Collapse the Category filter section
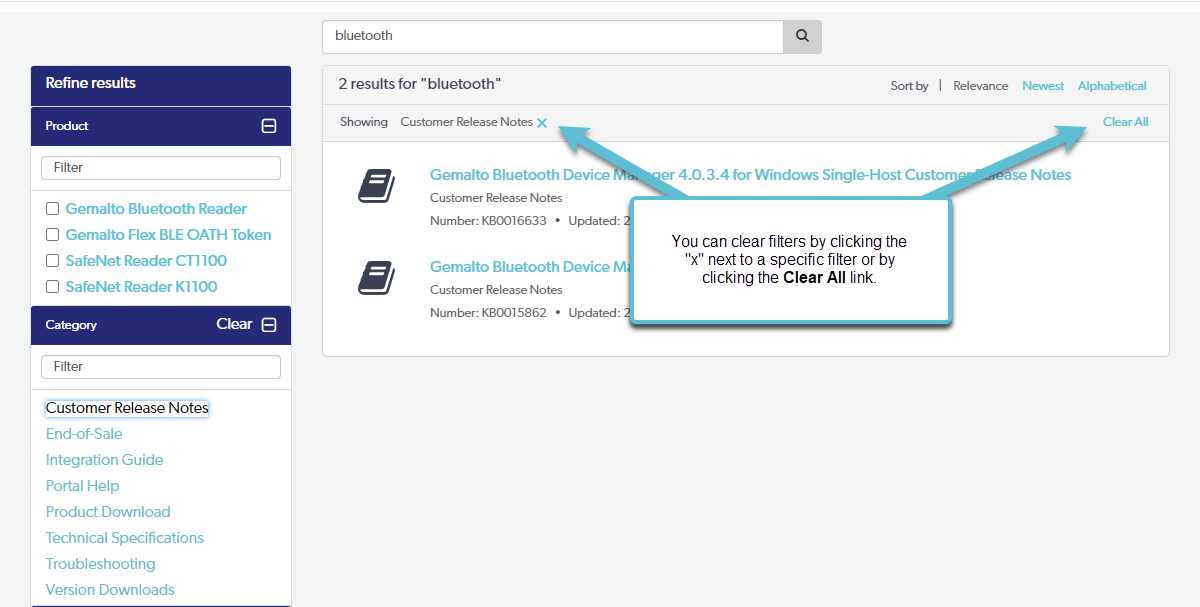This screenshot has height=607, width=1200. 268,324
